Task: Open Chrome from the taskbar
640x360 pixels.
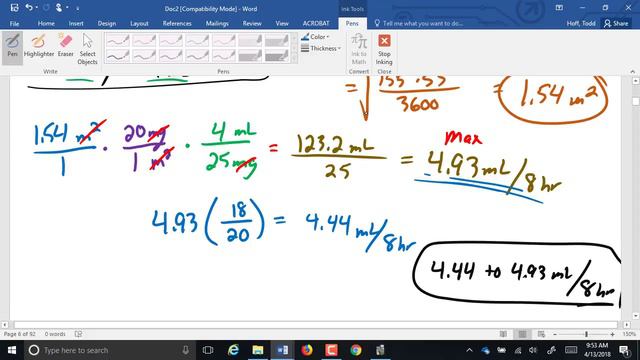Action: (356, 350)
